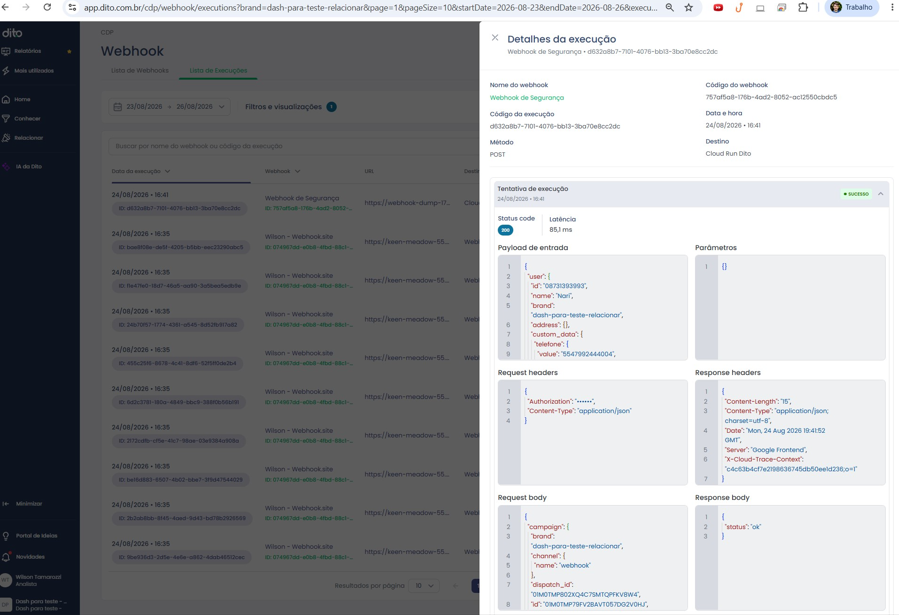Image resolution: width=899 pixels, height=615 pixels.
Task: Click the Latência value 85,1 ms
Action: (561, 230)
